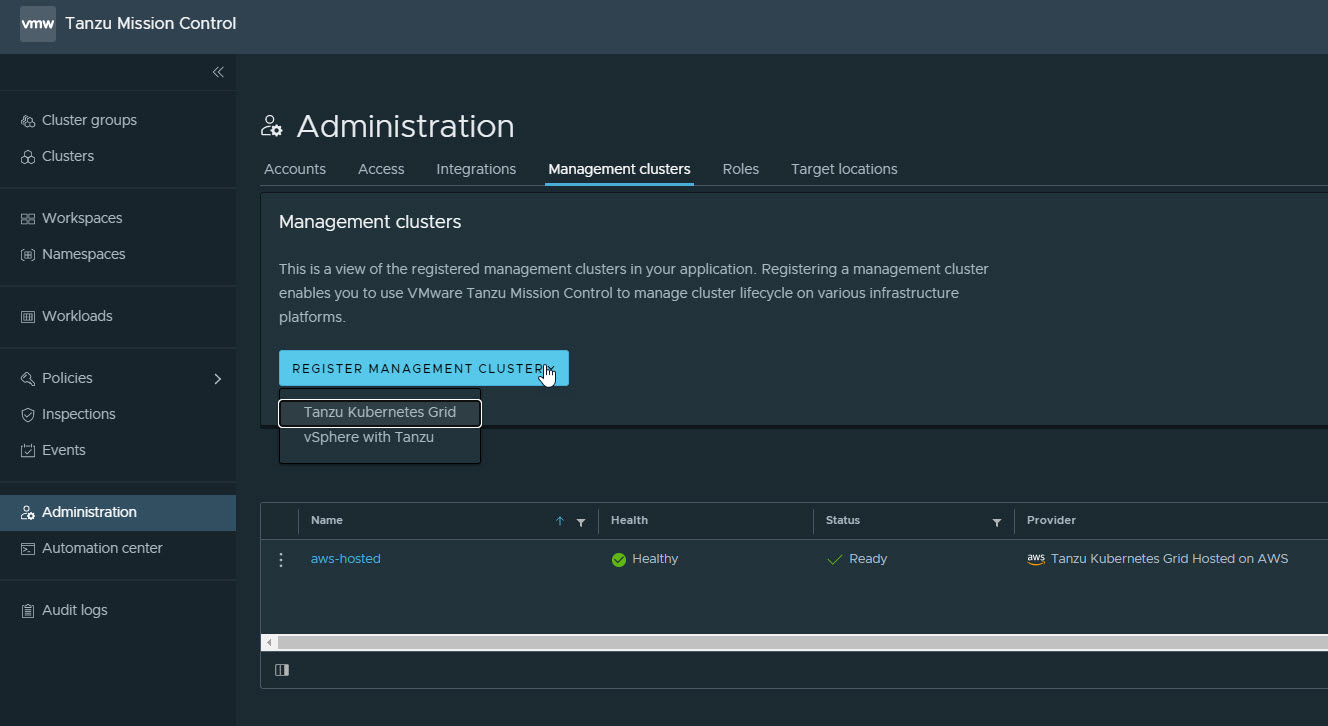Expand the Policies submenu chevron
The width and height of the screenshot is (1328, 726).
[218, 379]
